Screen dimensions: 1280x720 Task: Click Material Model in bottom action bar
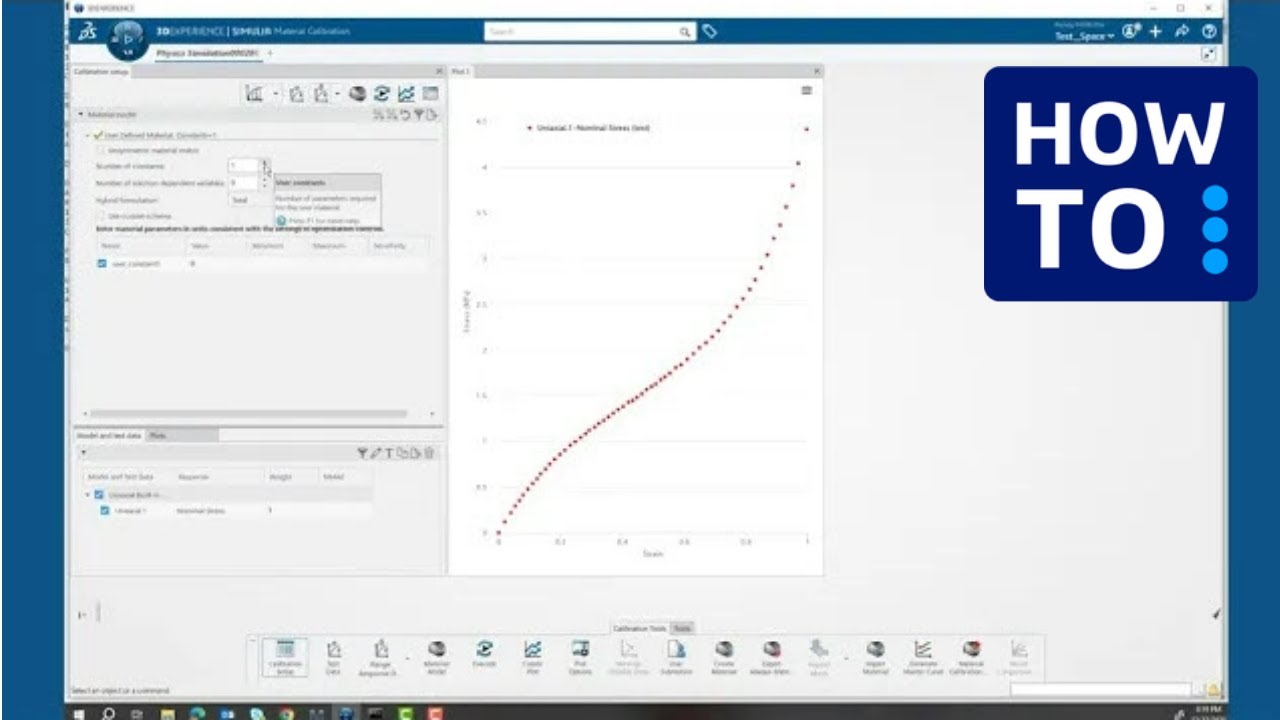tap(437, 657)
